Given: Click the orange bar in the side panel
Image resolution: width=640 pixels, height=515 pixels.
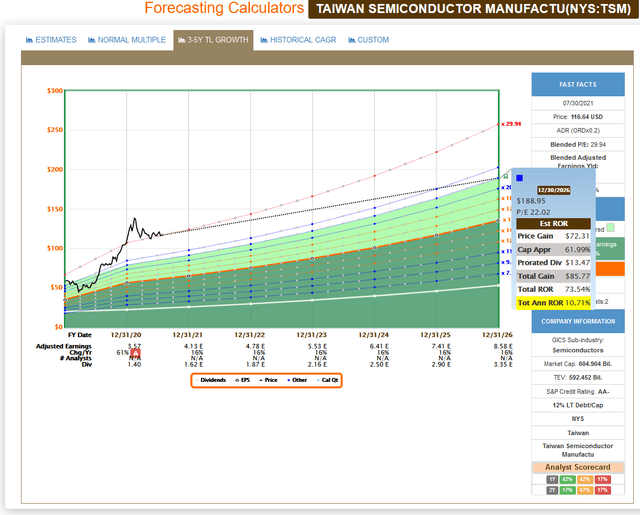Looking at the screenshot, I should coord(608,269).
